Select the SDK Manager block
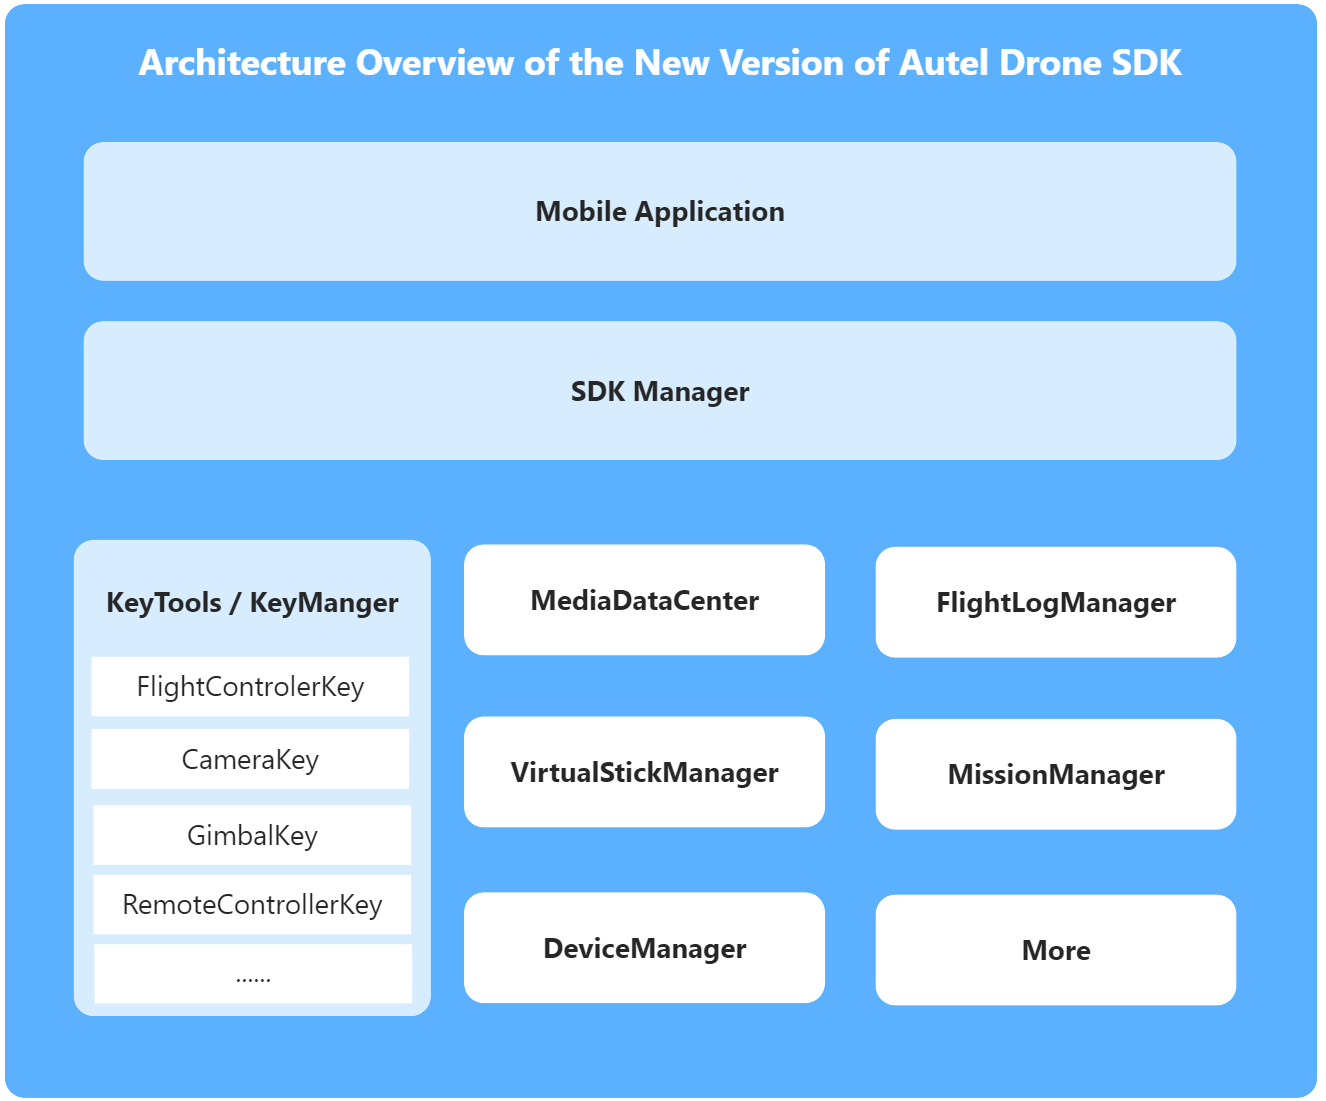 click(x=660, y=391)
